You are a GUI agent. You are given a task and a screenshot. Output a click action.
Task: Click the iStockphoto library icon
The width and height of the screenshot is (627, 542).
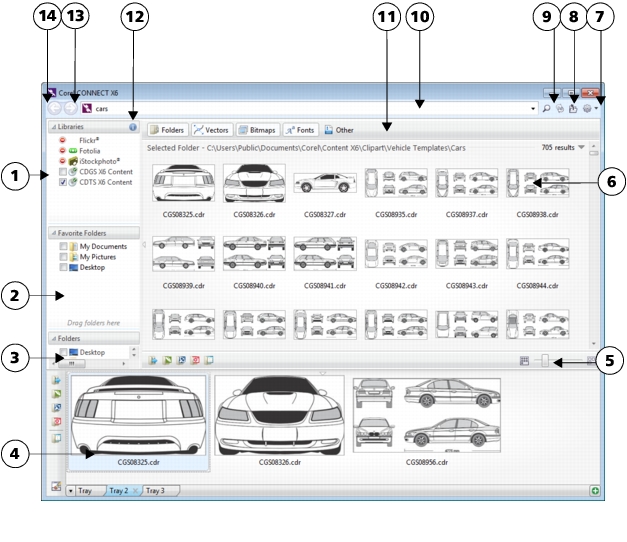point(72,161)
